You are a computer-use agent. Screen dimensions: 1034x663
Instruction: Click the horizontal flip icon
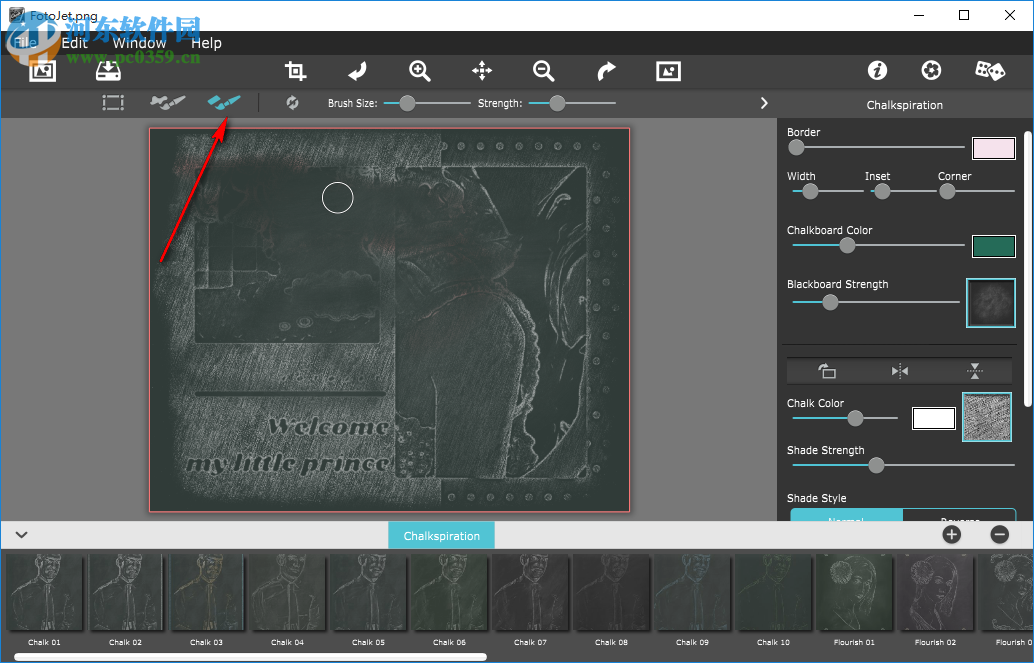(x=899, y=371)
